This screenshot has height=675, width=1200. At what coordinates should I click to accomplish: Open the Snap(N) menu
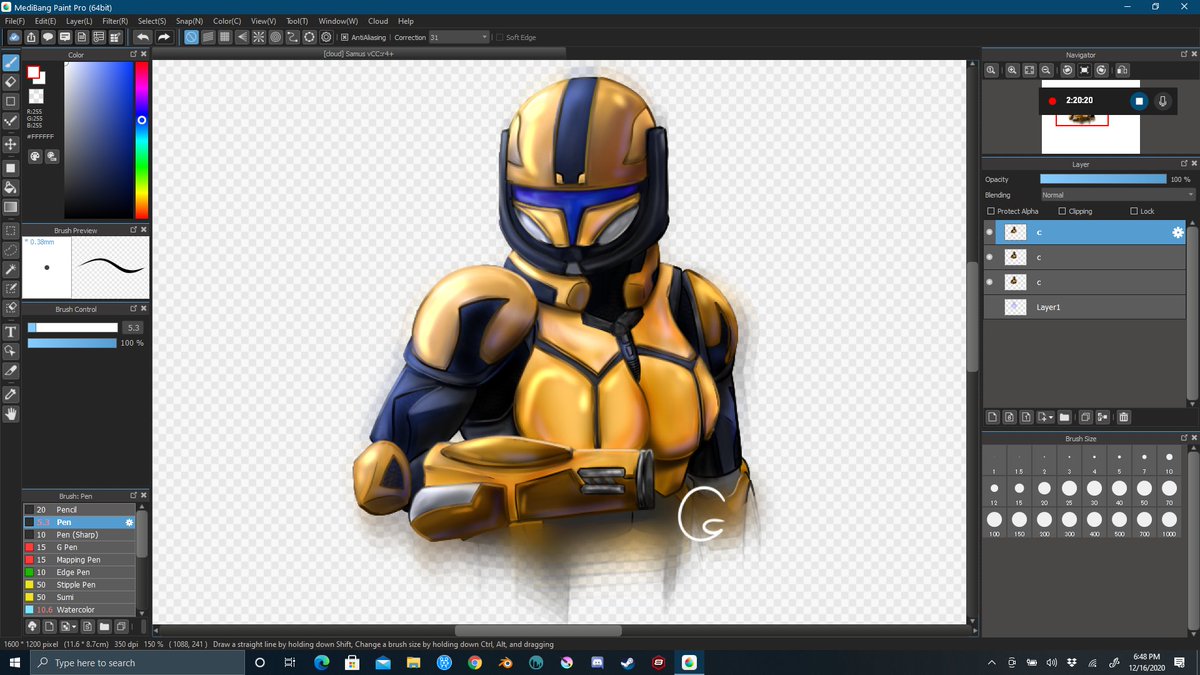[x=189, y=20]
